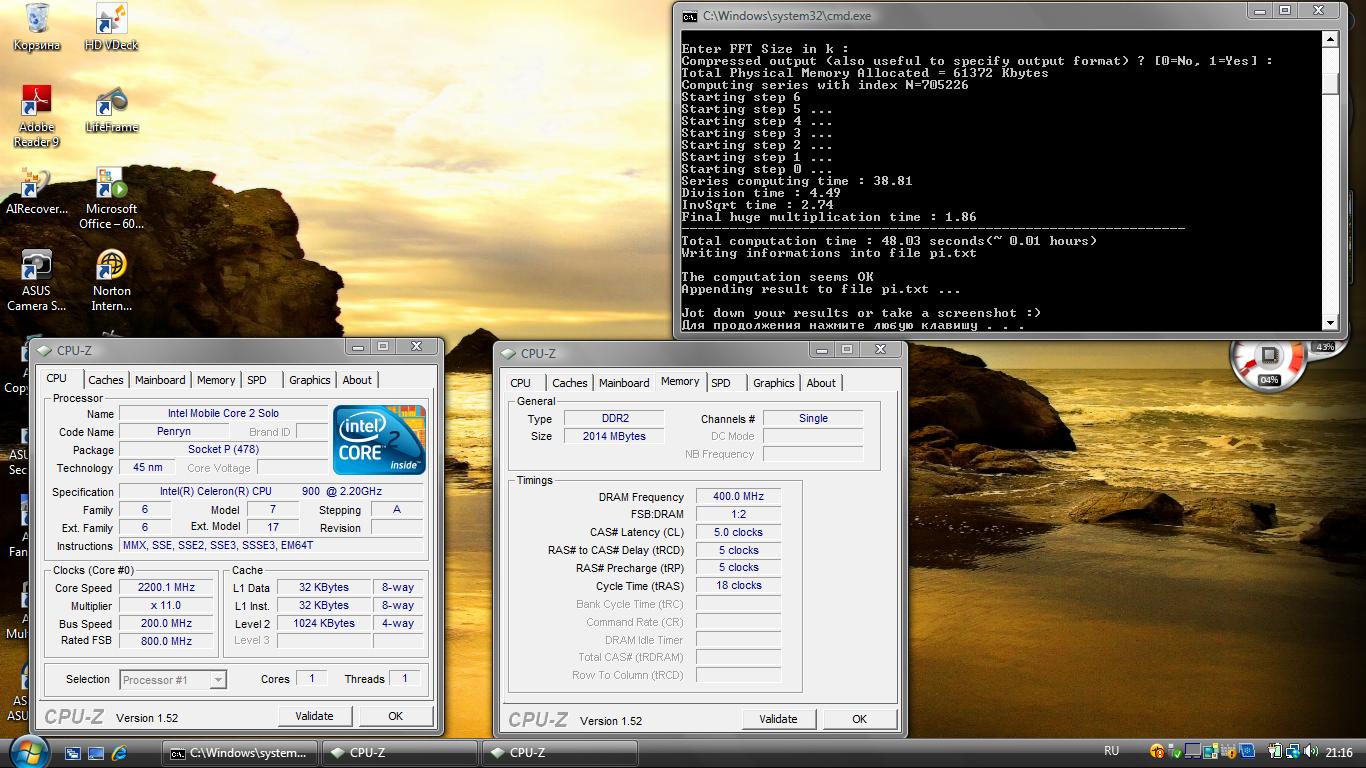Switch to SPD tab in right CPU-Z
The width and height of the screenshot is (1366, 768).
pos(722,383)
